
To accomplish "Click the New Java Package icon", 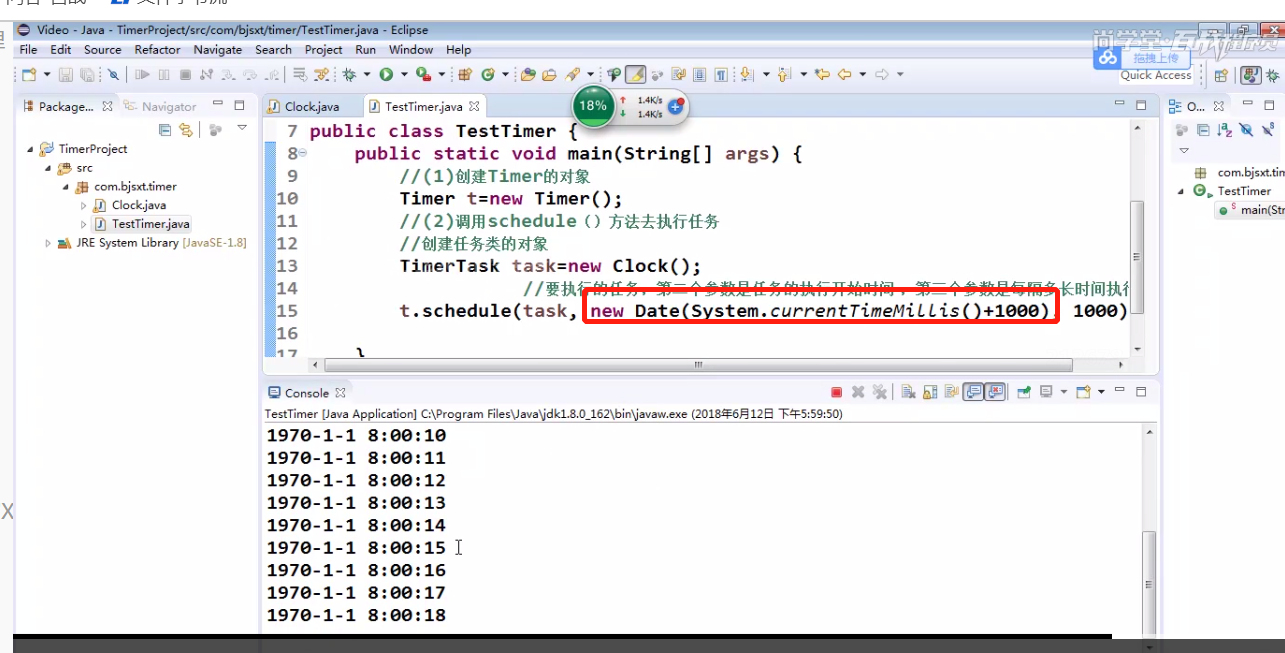I will click(465, 75).
